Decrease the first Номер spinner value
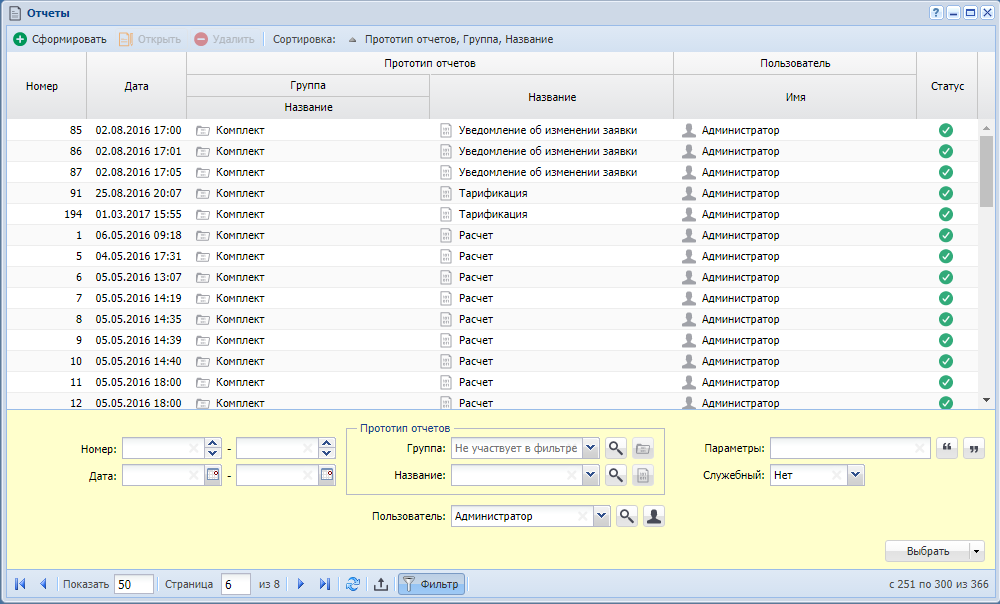The height and width of the screenshot is (604, 1000). coord(213,453)
